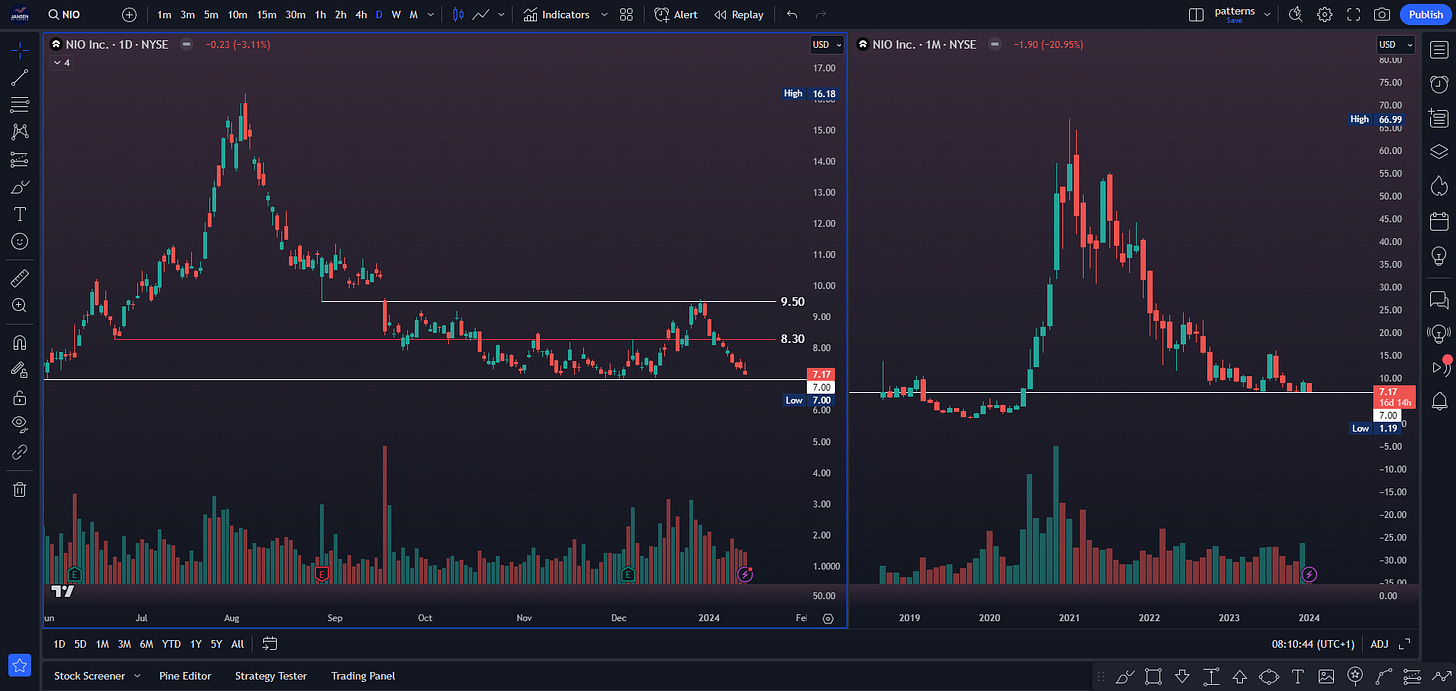Select the crosshair cursor tool
The width and height of the screenshot is (1456, 691).
coord(20,50)
